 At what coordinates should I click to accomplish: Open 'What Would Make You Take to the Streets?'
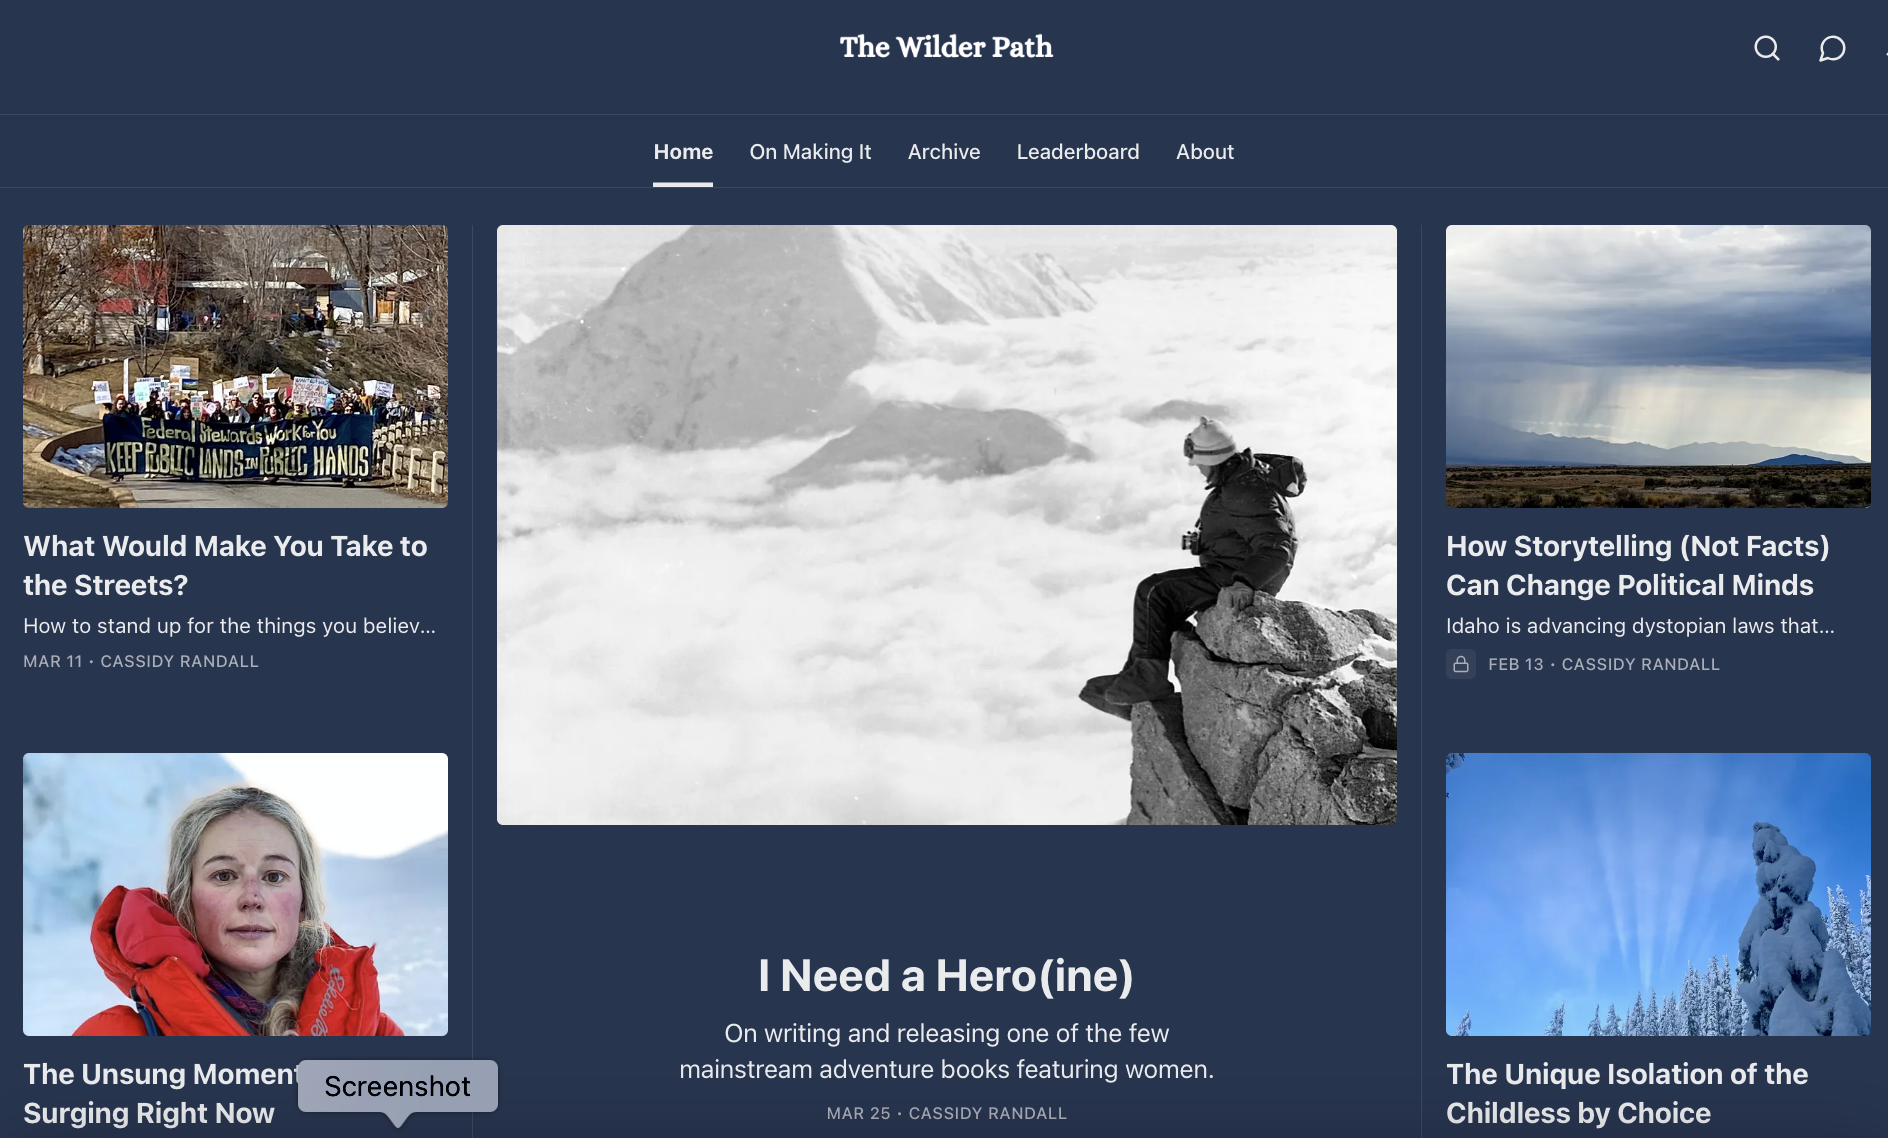pos(225,565)
